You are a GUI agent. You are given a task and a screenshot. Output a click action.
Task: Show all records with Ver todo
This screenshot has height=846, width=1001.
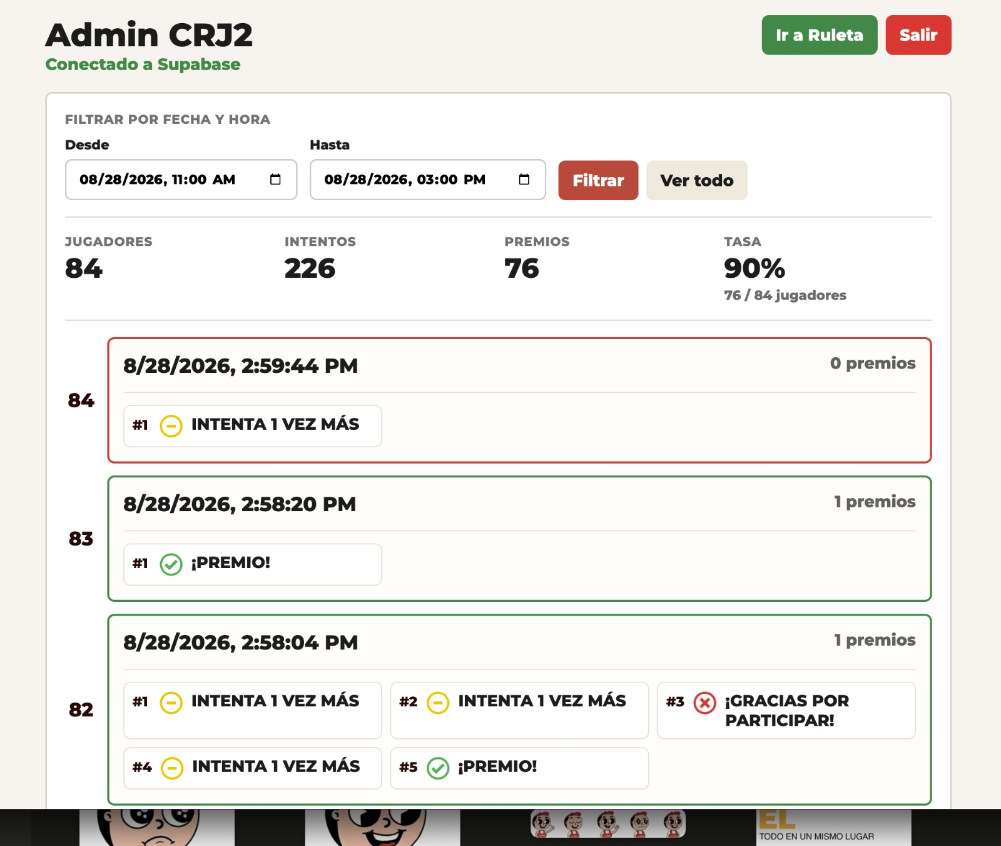click(696, 180)
